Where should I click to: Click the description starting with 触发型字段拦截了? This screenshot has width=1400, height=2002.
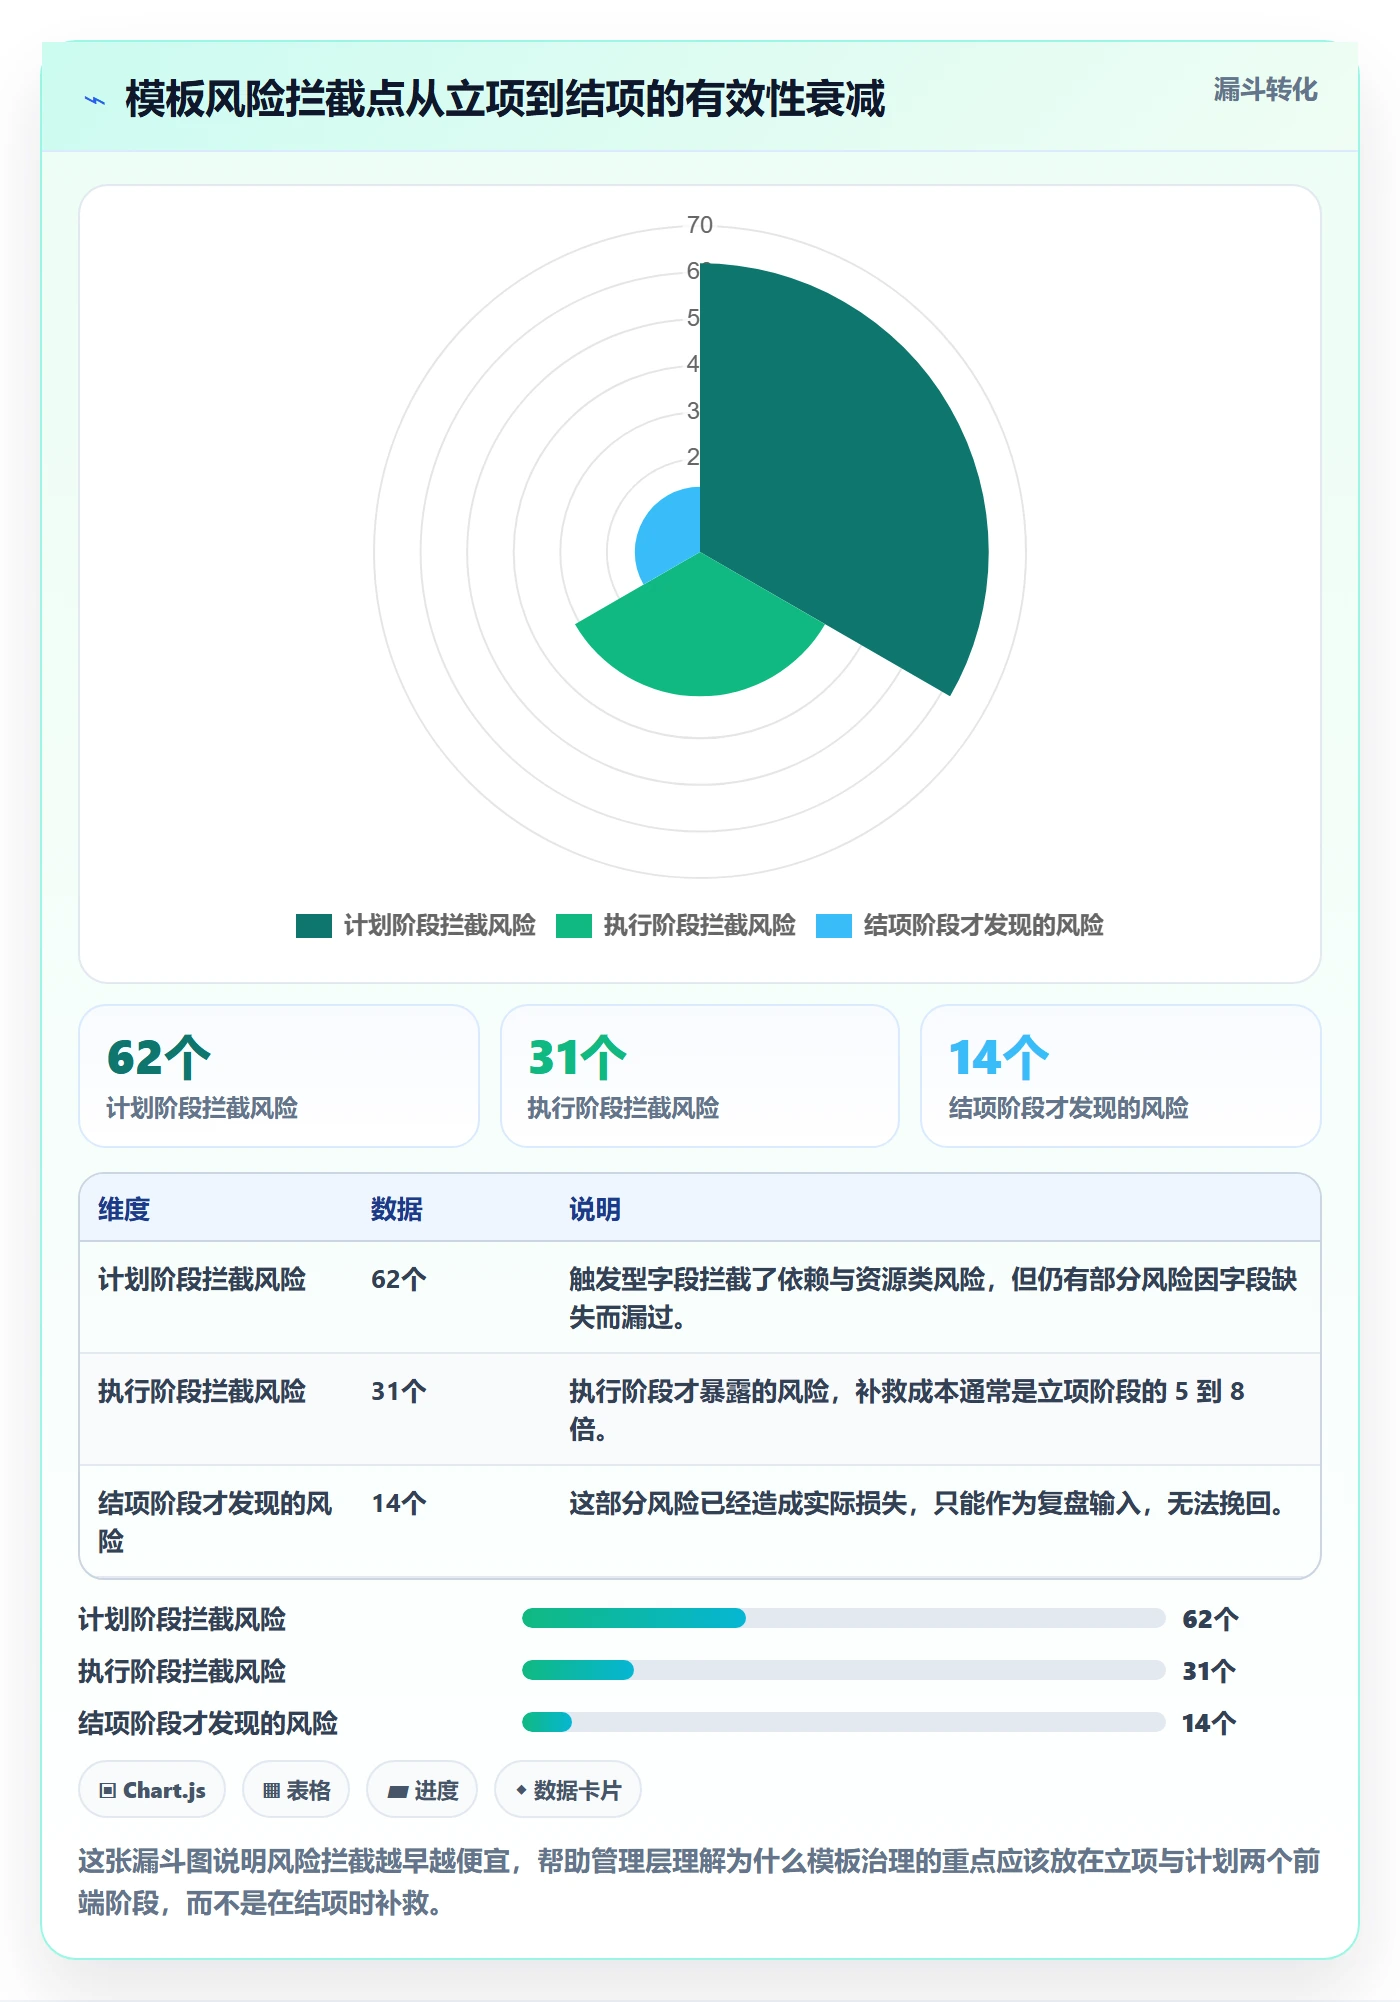tap(933, 1298)
